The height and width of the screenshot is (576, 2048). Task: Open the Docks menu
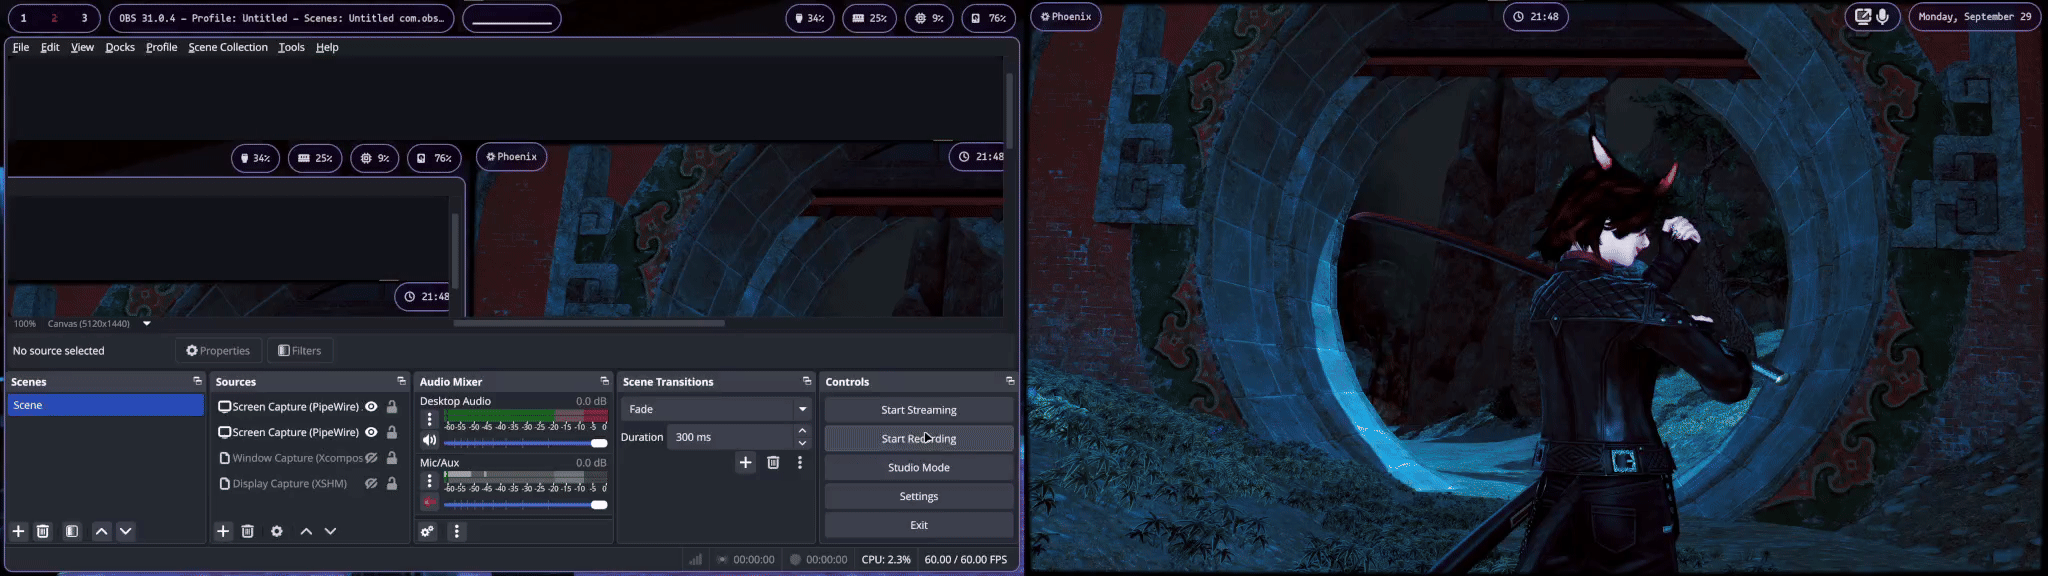click(x=120, y=47)
